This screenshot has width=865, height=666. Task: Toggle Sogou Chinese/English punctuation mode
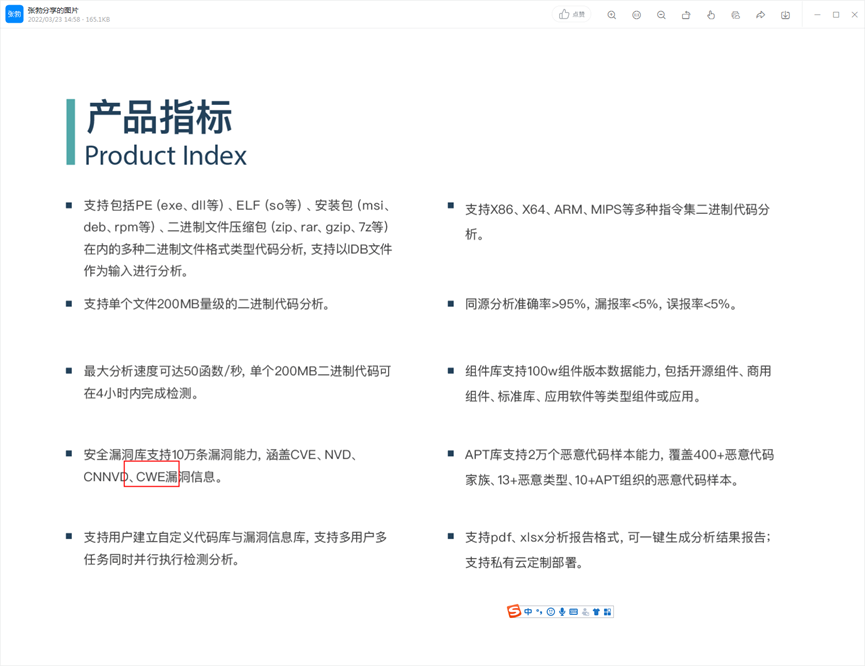point(539,611)
